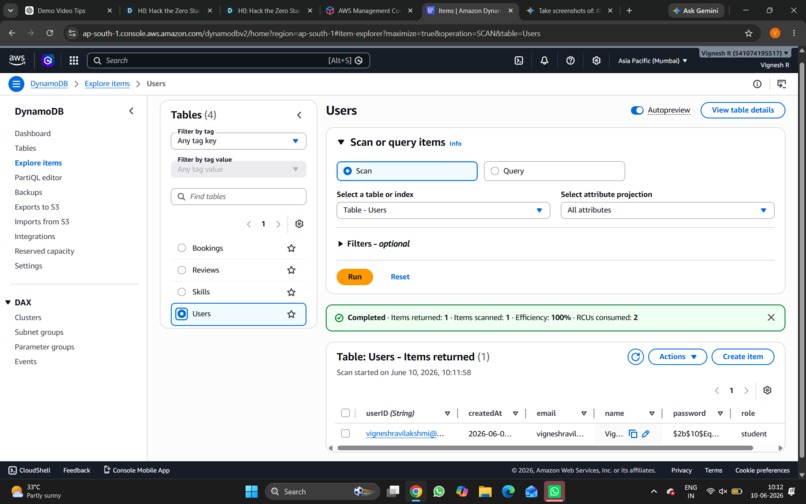
Task: Switch to the AWS Management Console tab
Action: [369, 10]
